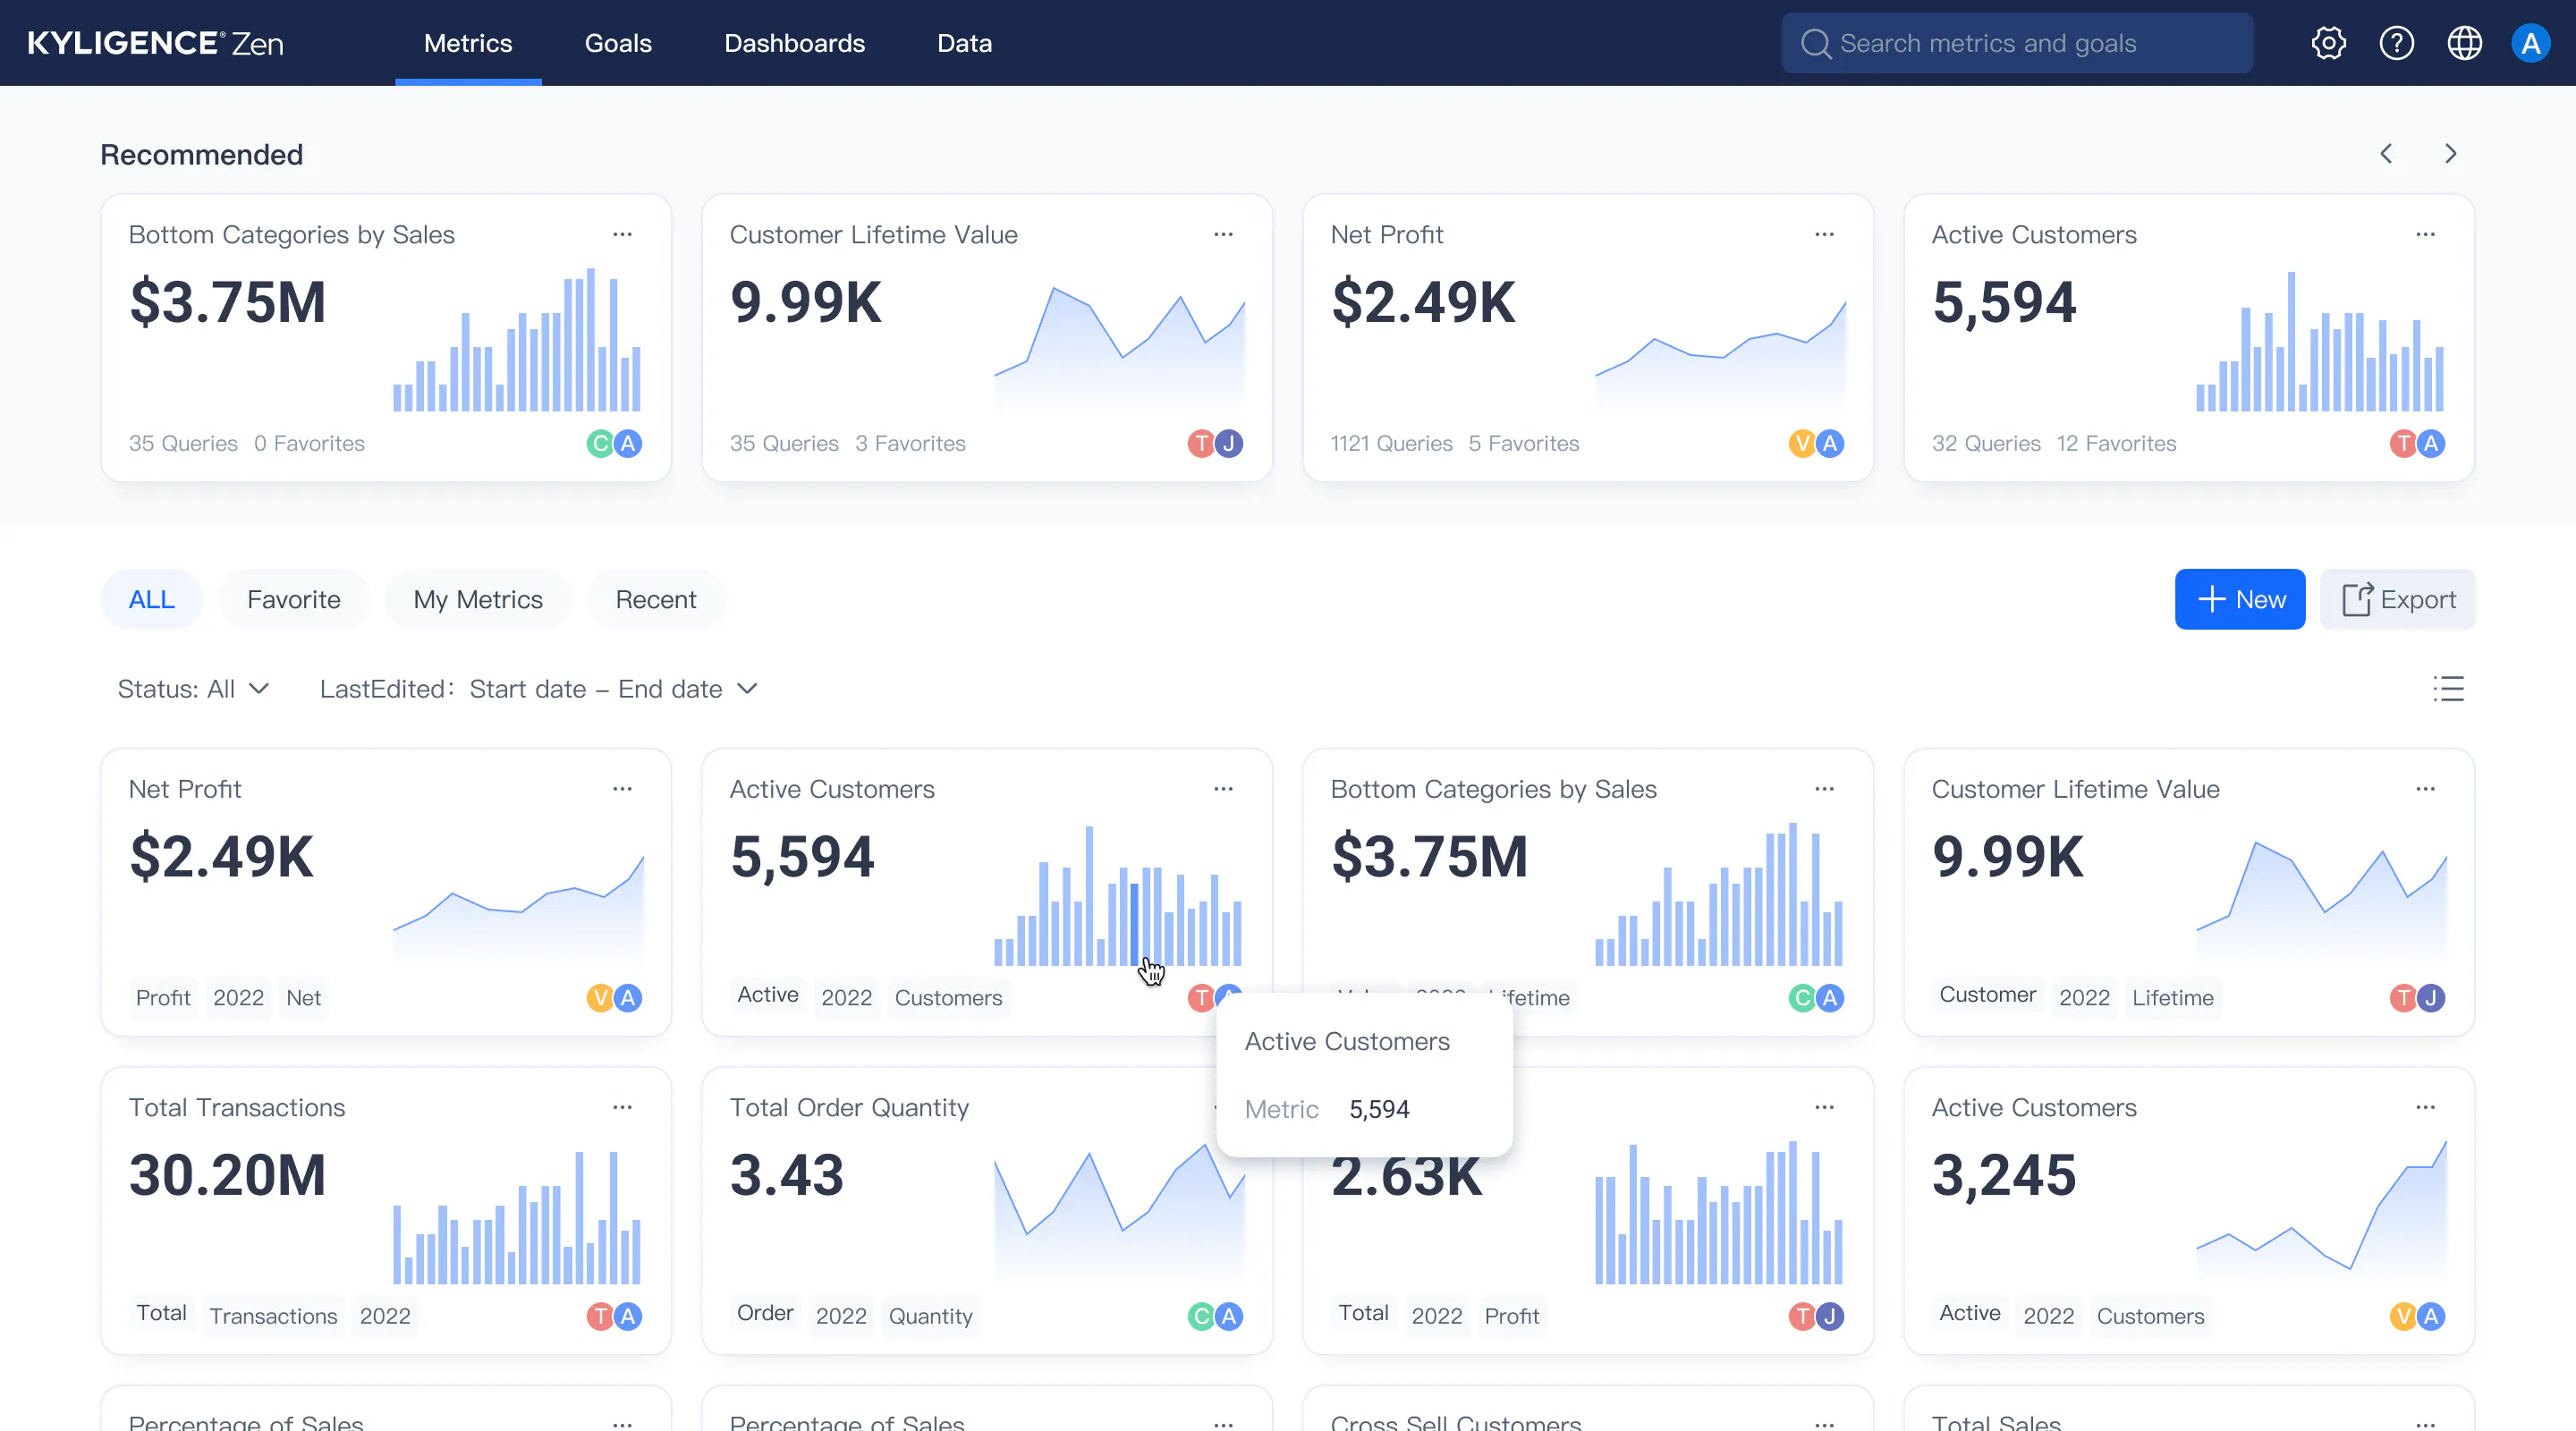Open more options on Recommended Bottom Categories by Sales card
This screenshot has height=1431, width=2576.
(x=622, y=234)
